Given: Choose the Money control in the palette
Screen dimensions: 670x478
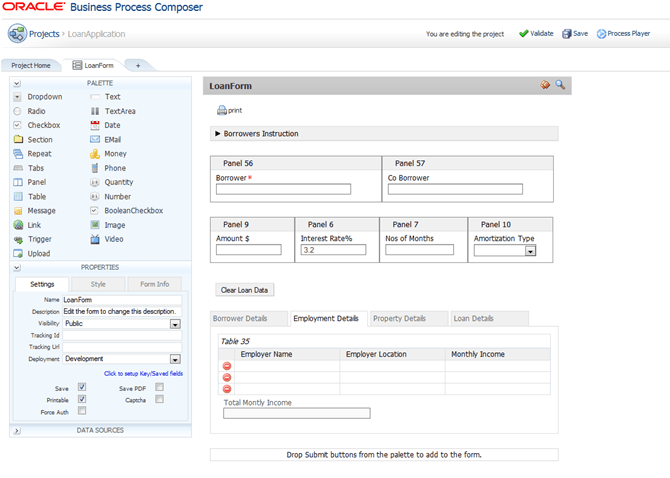Looking at the screenshot, I should pyautogui.click(x=115, y=154).
